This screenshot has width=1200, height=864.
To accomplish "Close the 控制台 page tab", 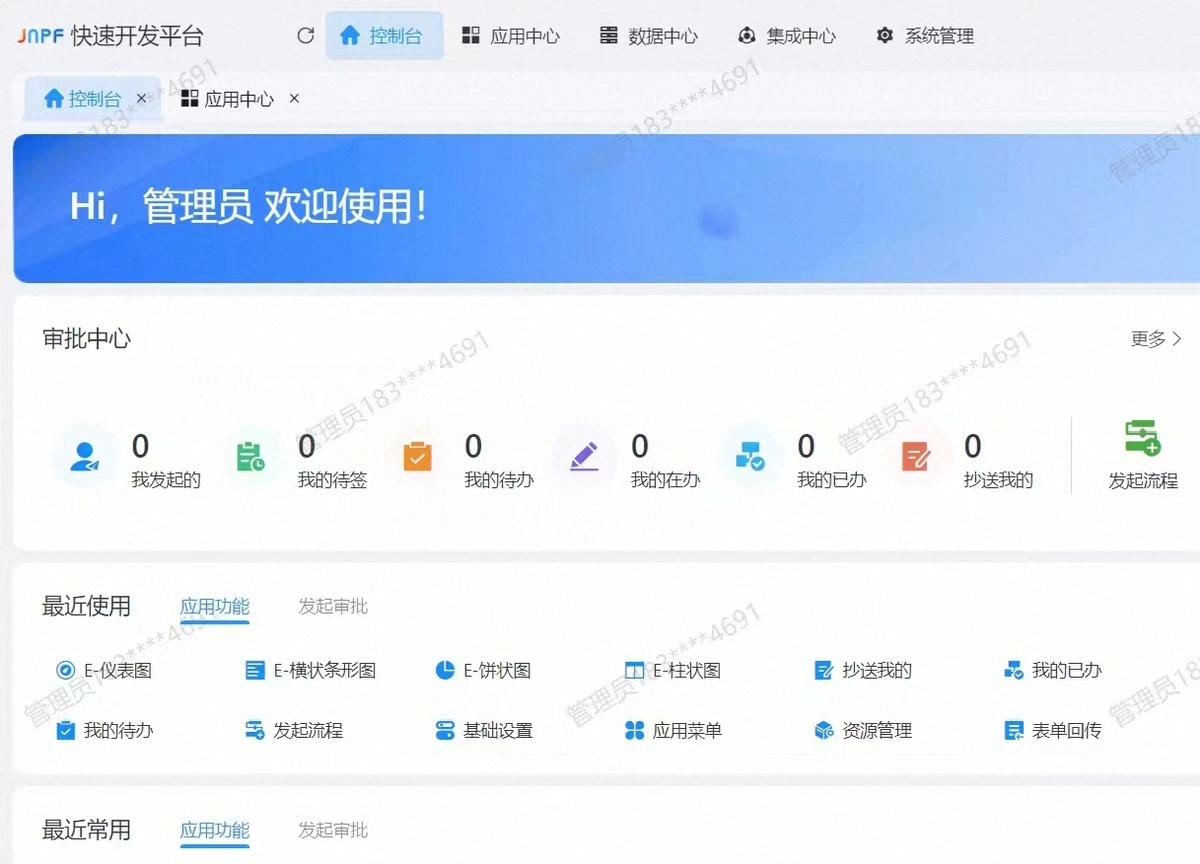I will tap(142, 98).
